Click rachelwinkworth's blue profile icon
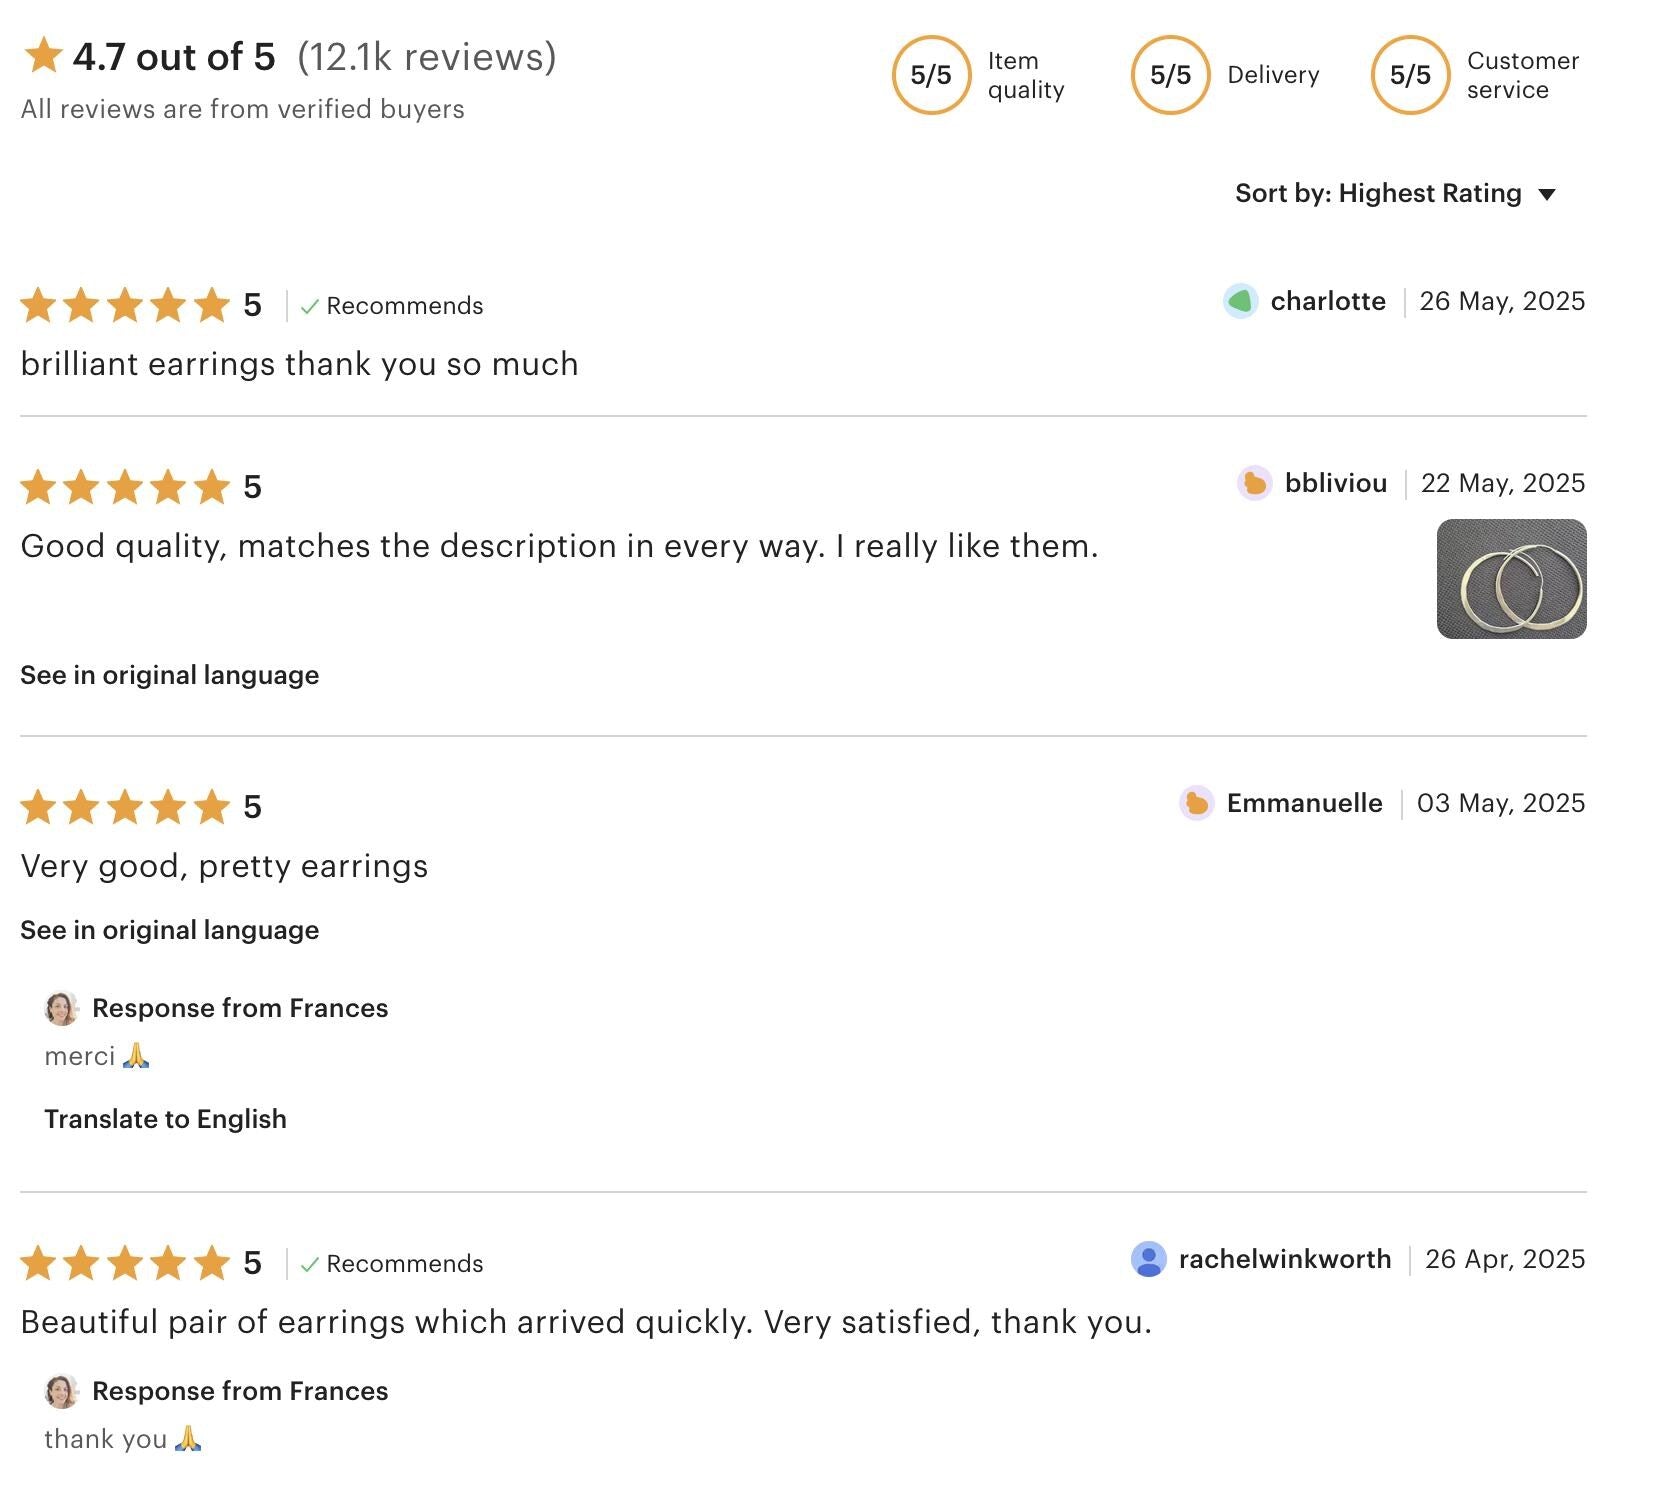Viewport: 1661px width, 1498px height. point(1148,1259)
